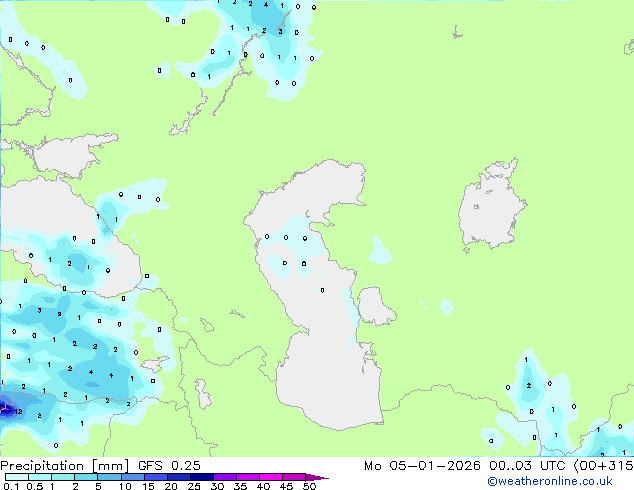Screen dimensions: 634x490
Task: Select the 2–5 mm legend swatch
Action: click(x=86, y=477)
